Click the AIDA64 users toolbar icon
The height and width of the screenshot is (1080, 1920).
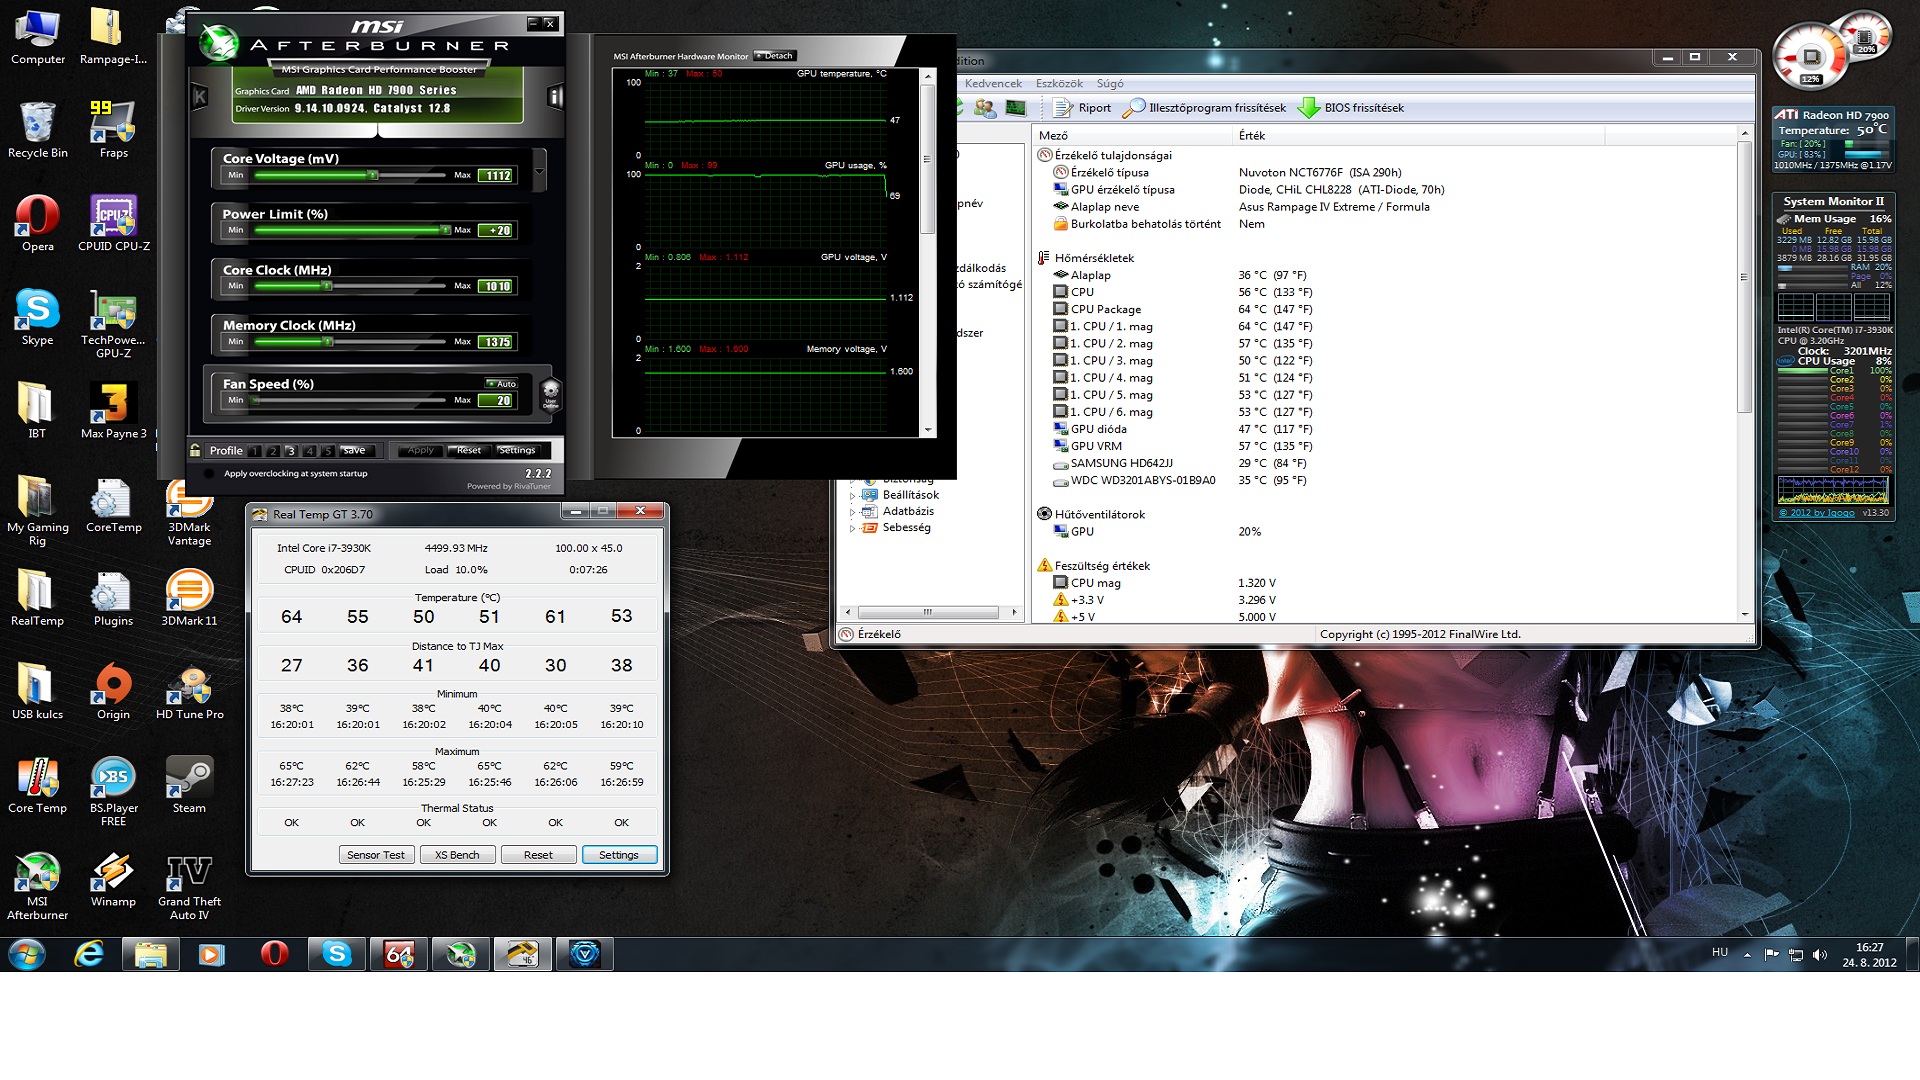pyautogui.click(x=985, y=108)
